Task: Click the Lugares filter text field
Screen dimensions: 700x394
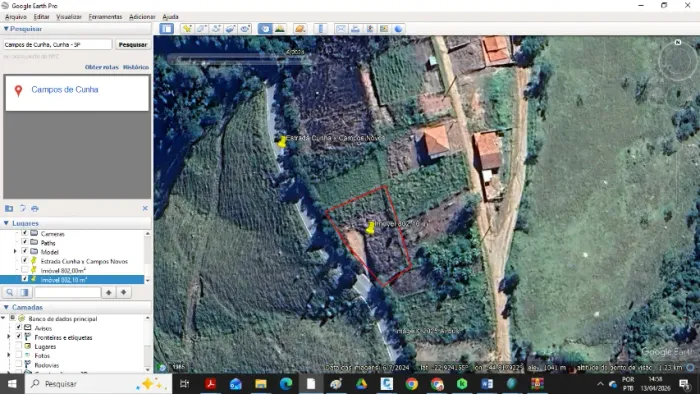Action: tap(67, 292)
